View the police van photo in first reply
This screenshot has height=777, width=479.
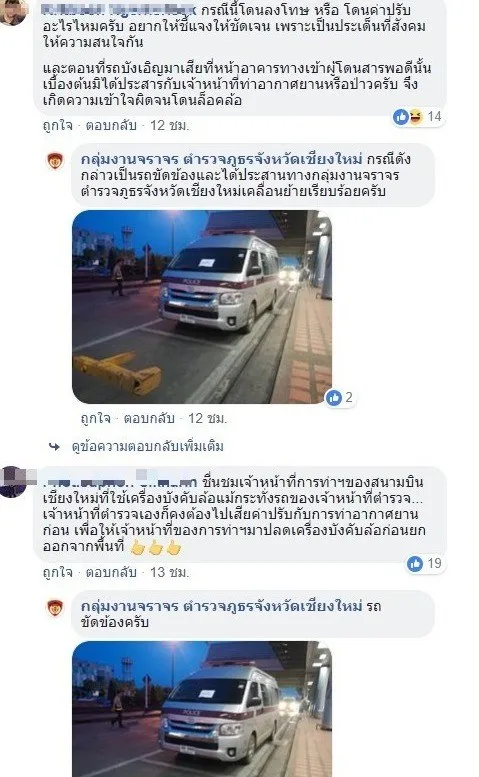pos(202,307)
